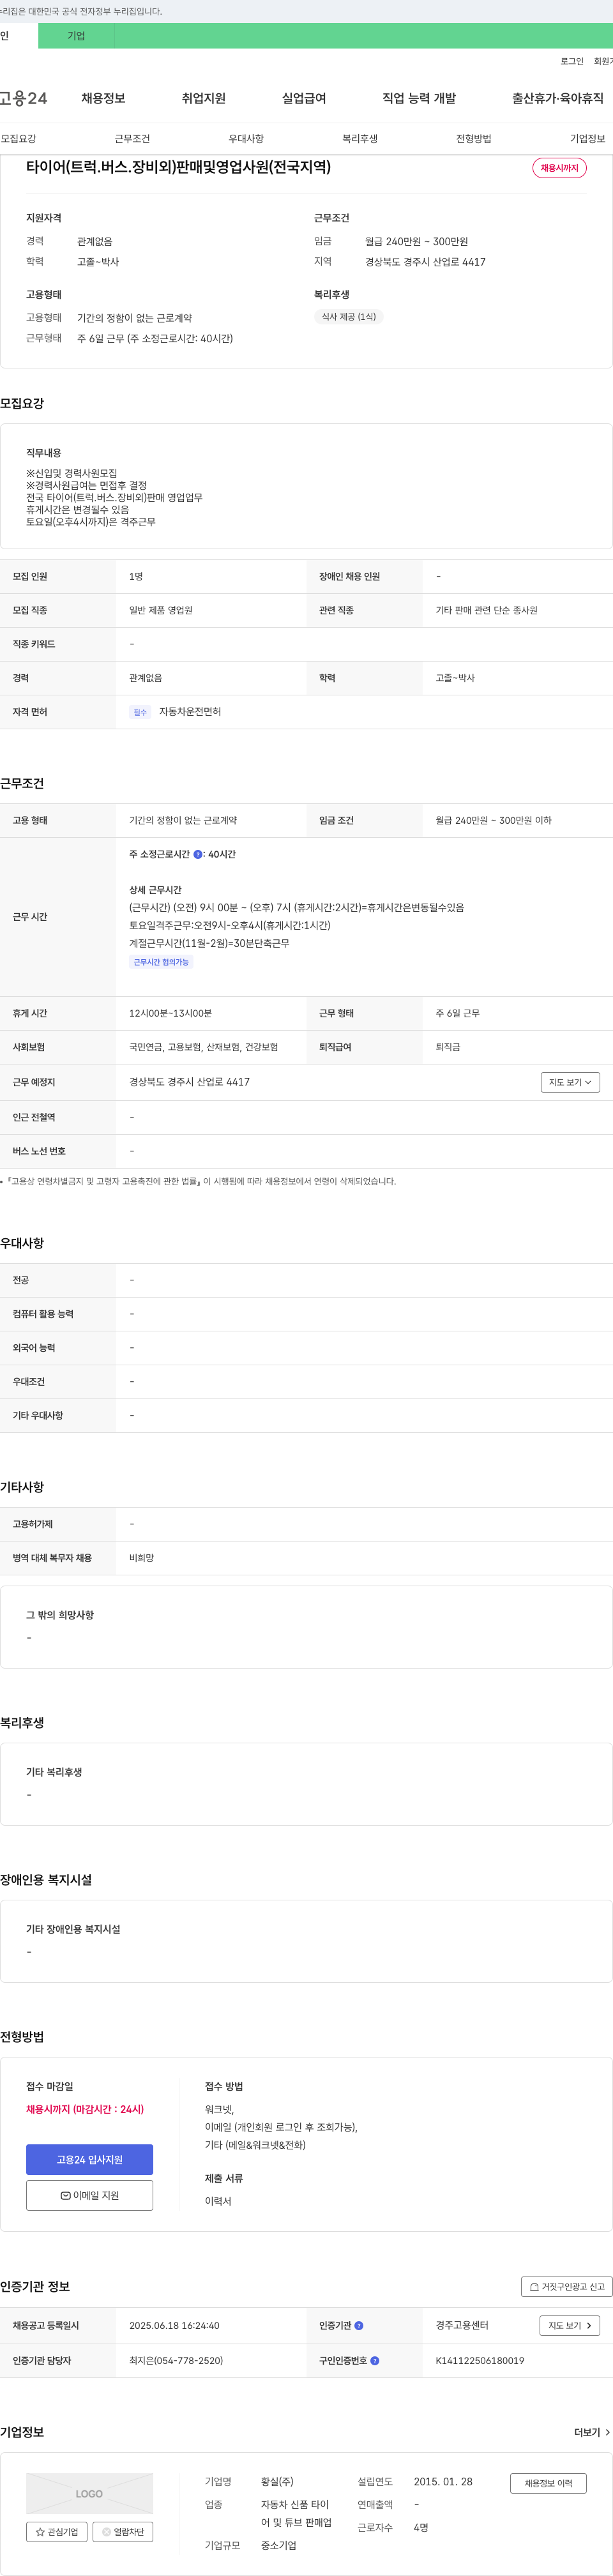Open the 취업지원 menu
The image size is (613, 2576).
coord(203,98)
